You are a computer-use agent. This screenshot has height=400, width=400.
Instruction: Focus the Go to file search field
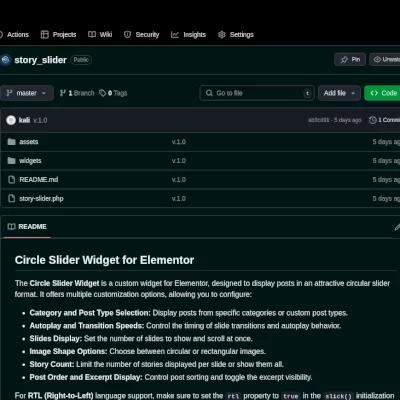257,93
